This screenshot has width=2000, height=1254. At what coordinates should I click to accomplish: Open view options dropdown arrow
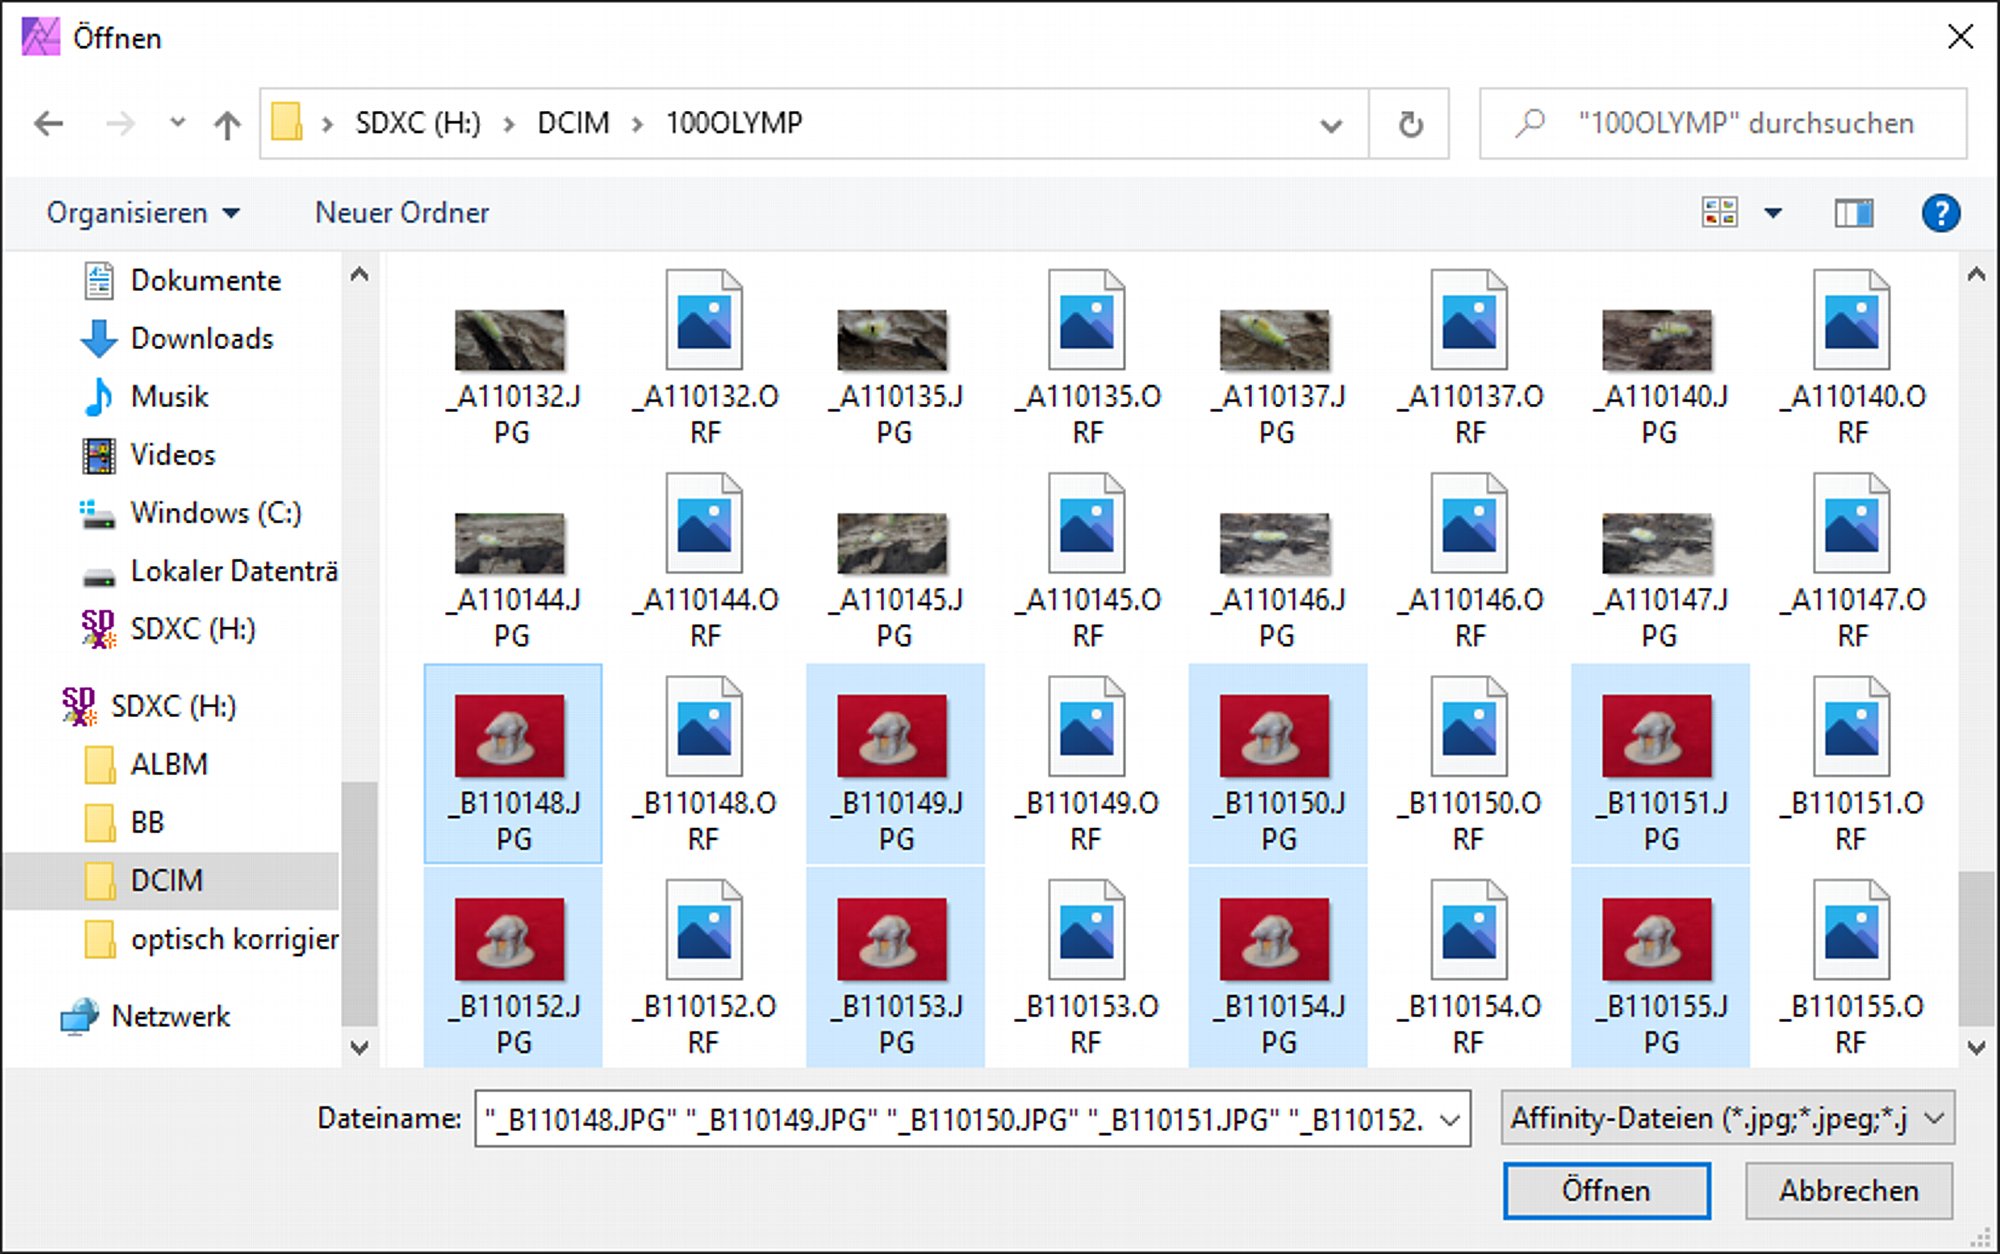pos(1773,213)
